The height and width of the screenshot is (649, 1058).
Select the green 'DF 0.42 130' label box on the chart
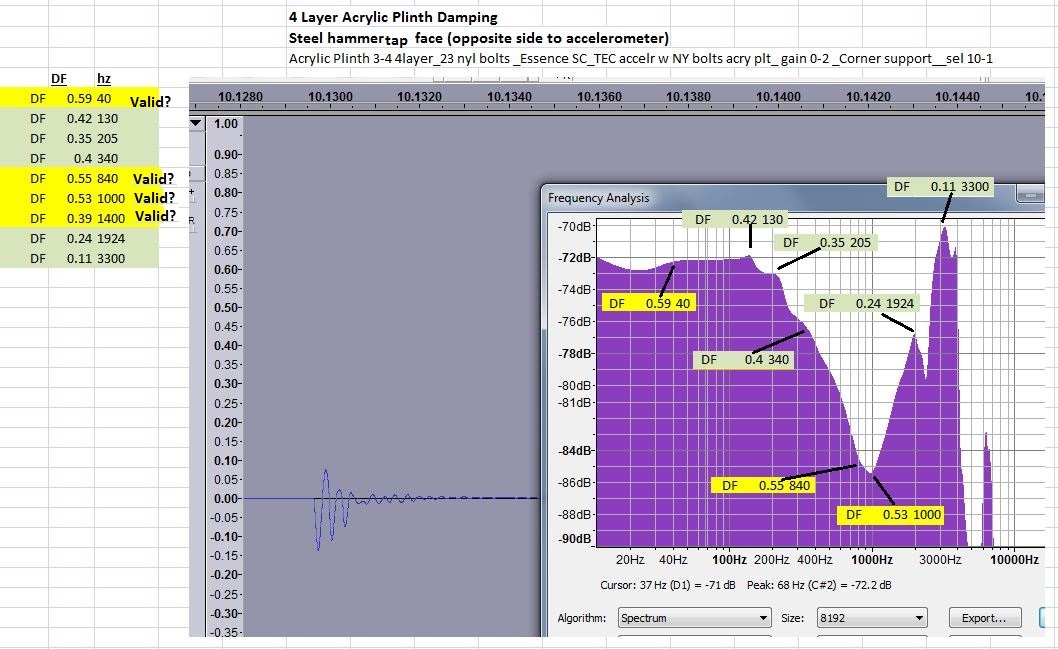tap(735, 219)
